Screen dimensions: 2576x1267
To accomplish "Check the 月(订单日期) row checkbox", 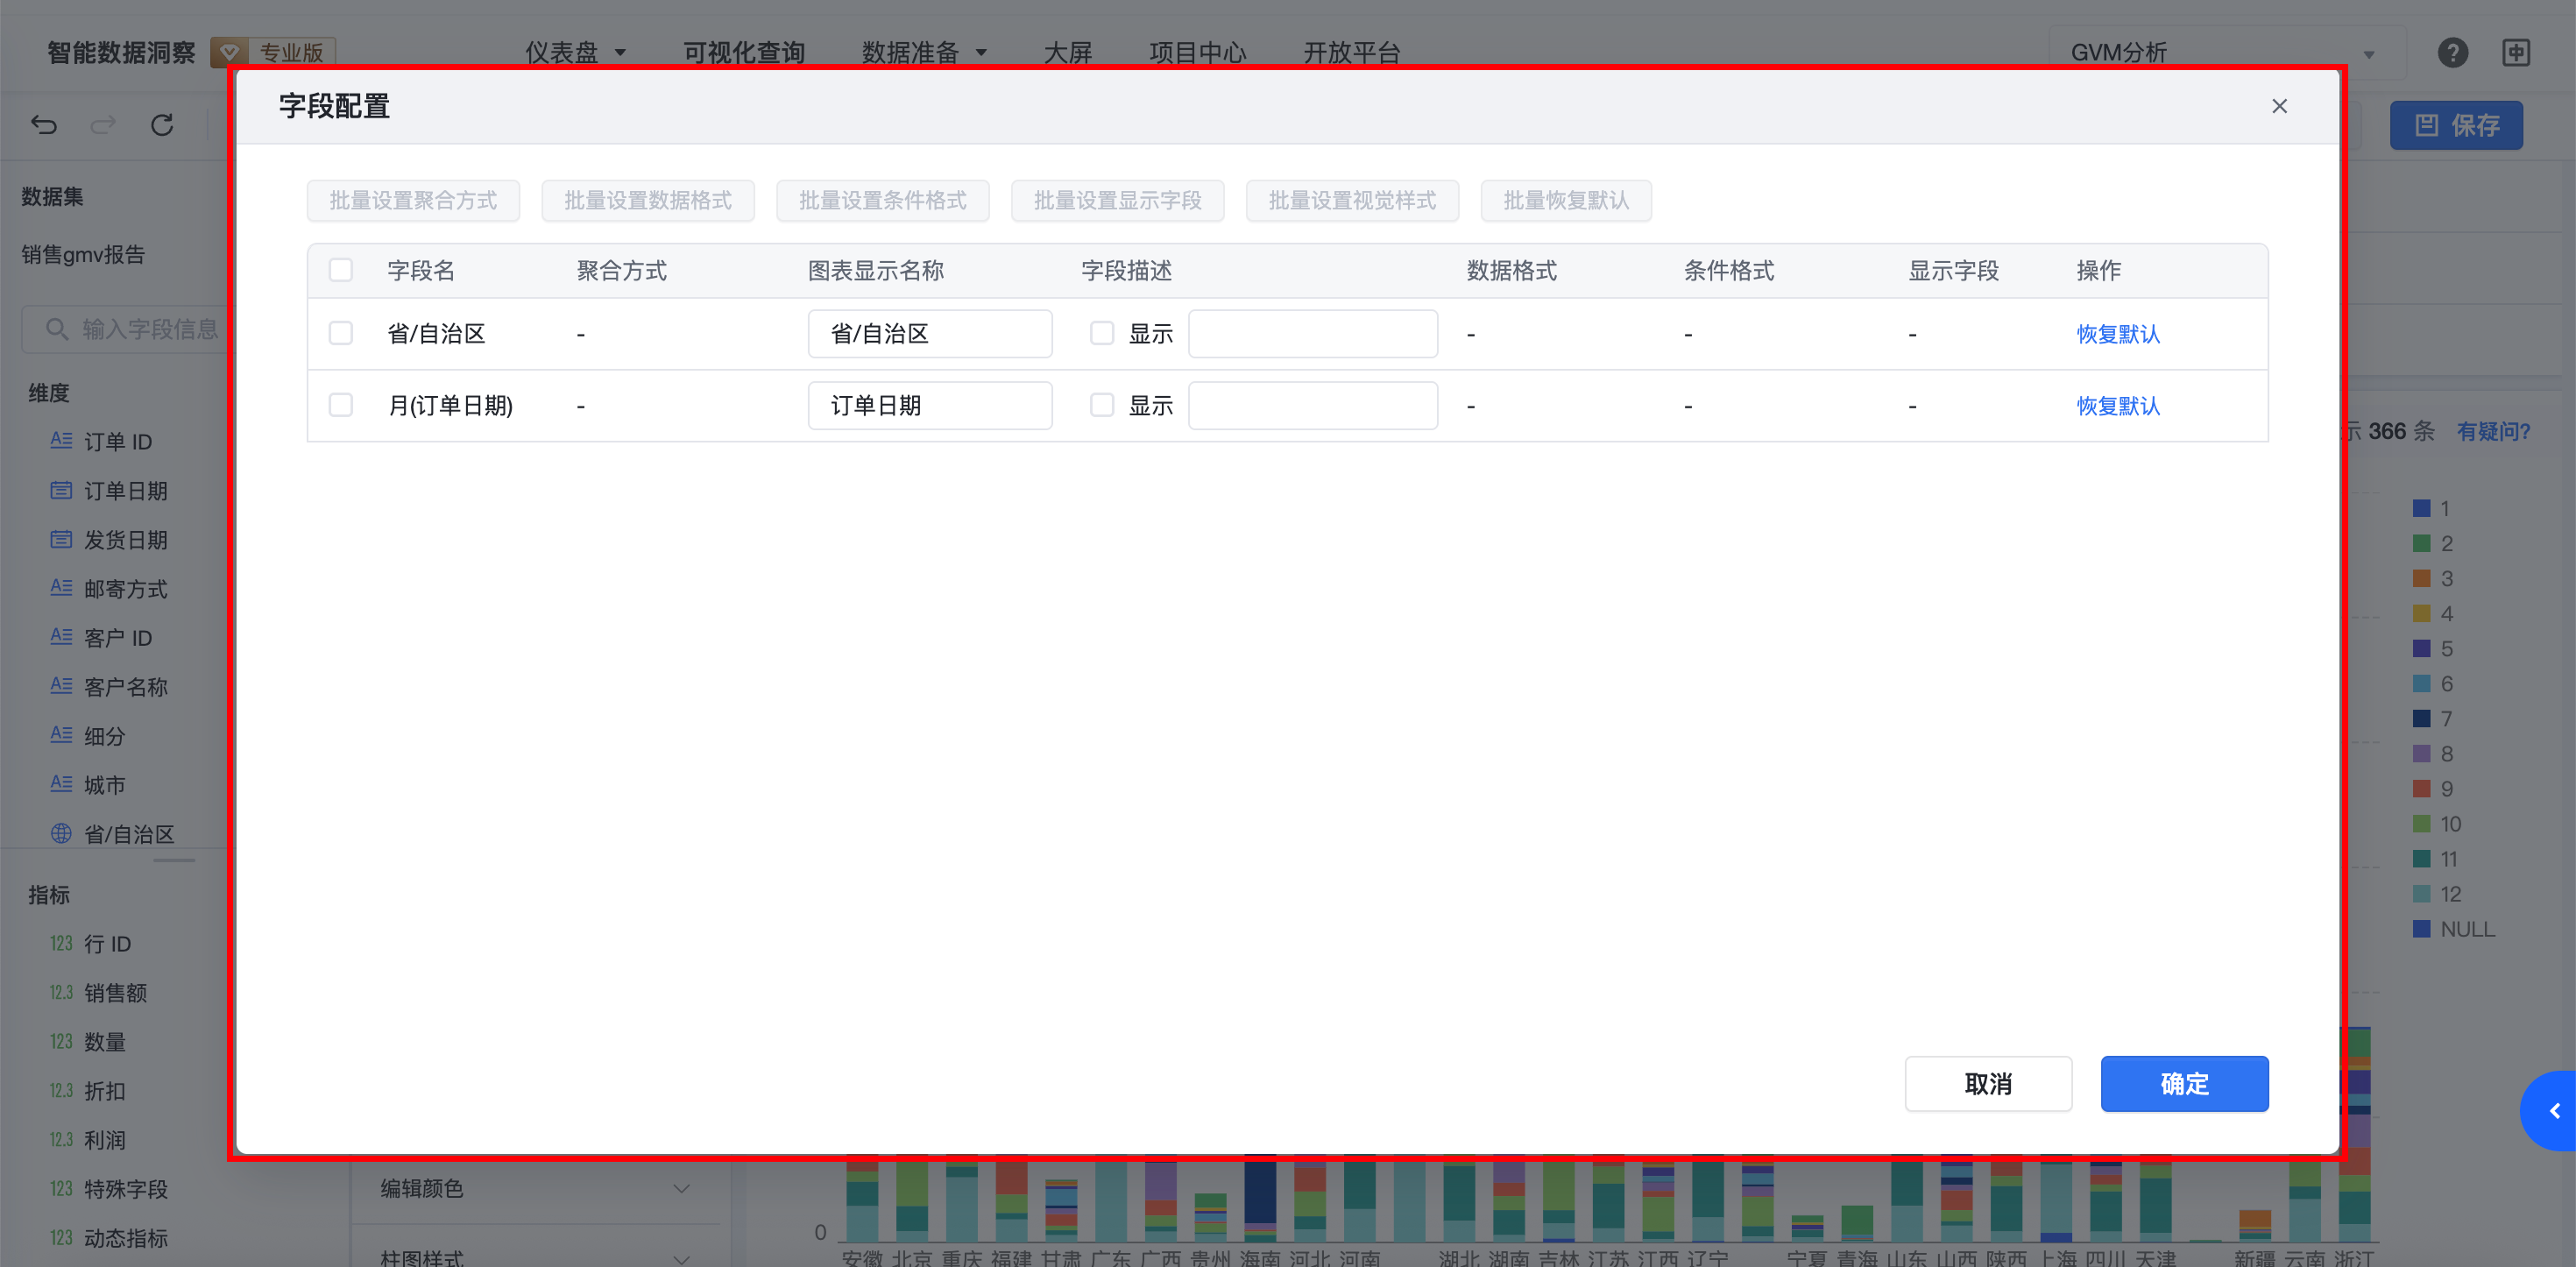I will coord(341,405).
